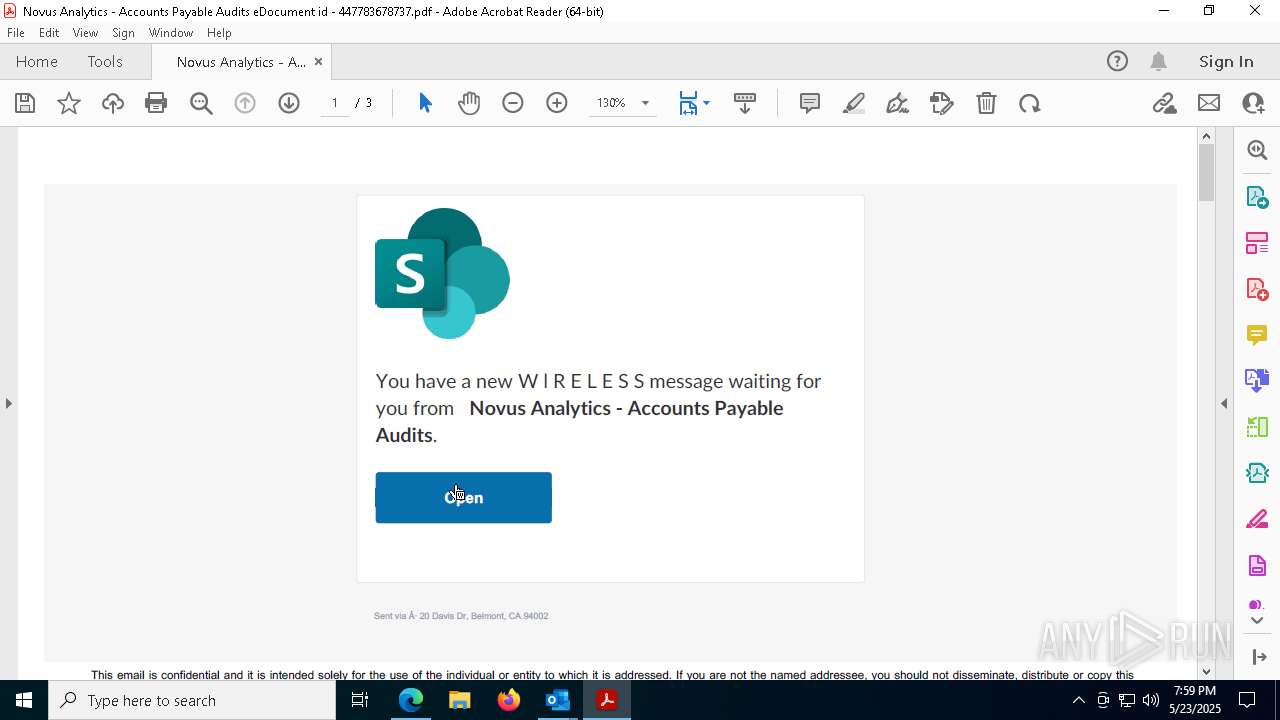
Task: Open the find text magnifier tool
Action: pos(201,103)
